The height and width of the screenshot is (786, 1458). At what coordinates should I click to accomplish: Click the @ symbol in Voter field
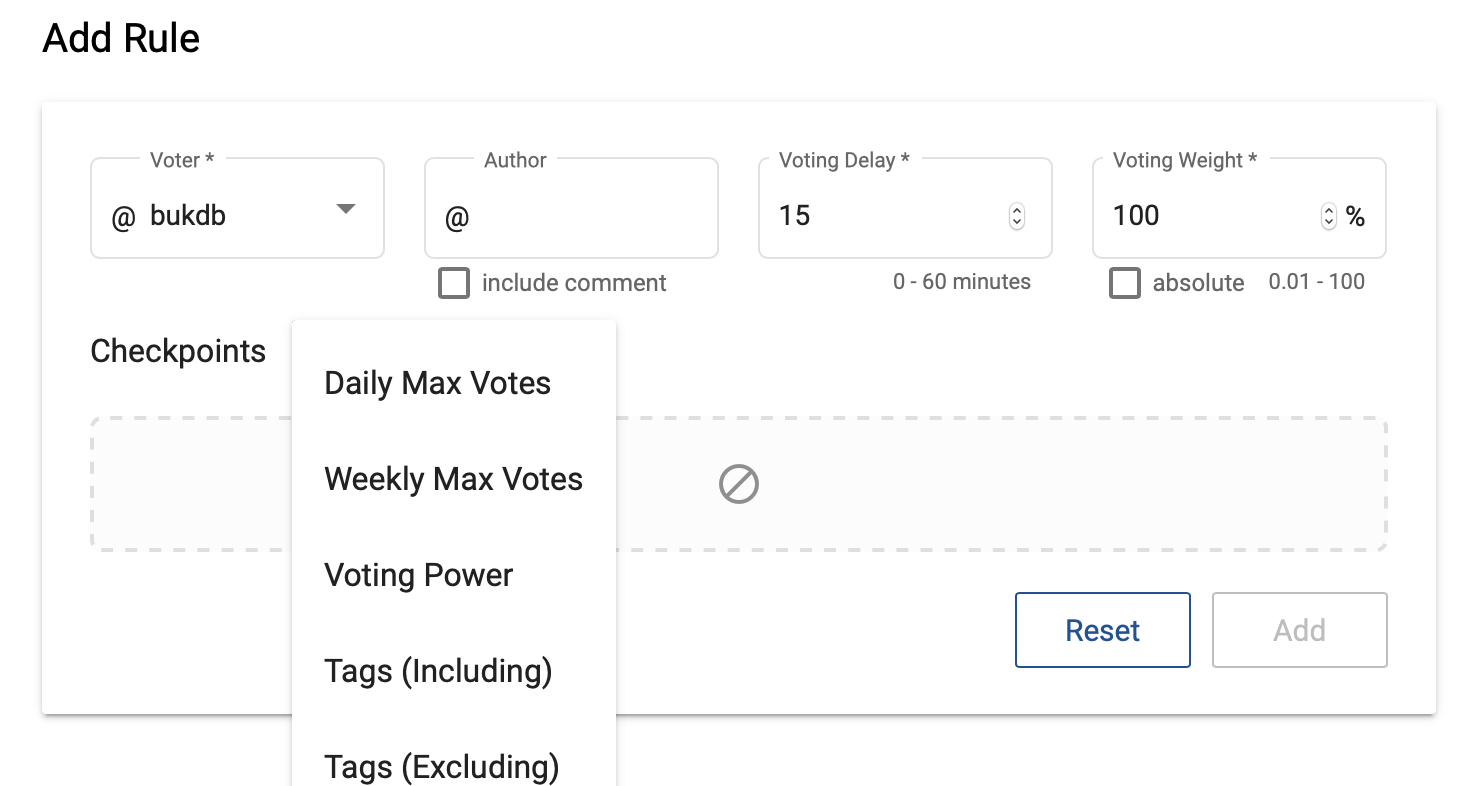pyautogui.click(x=123, y=217)
